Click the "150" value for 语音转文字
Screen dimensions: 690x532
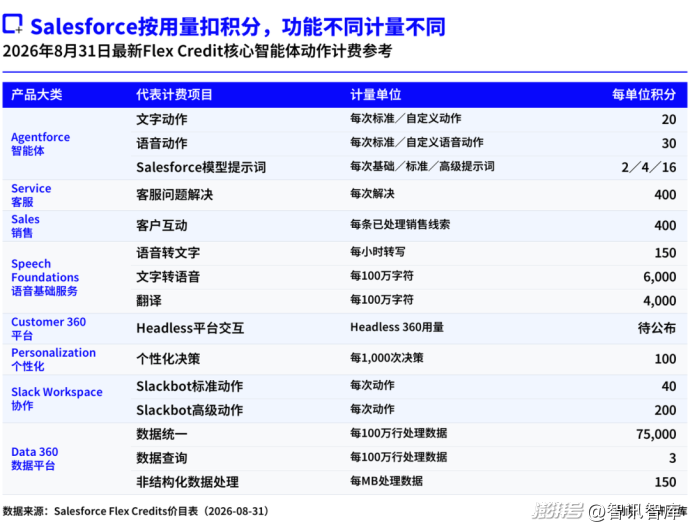pos(665,253)
